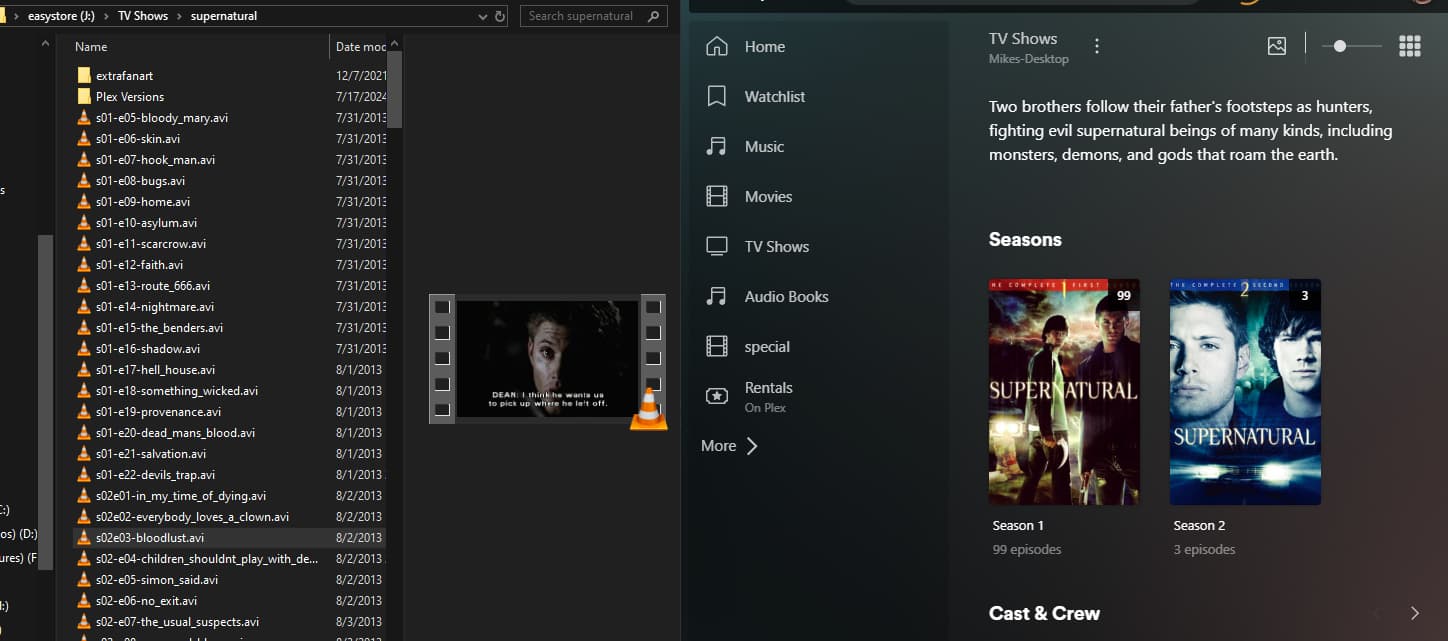This screenshot has height=641, width=1448.
Task: Click the search magnifier icon in Explorer
Action: click(x=654, y=16)
